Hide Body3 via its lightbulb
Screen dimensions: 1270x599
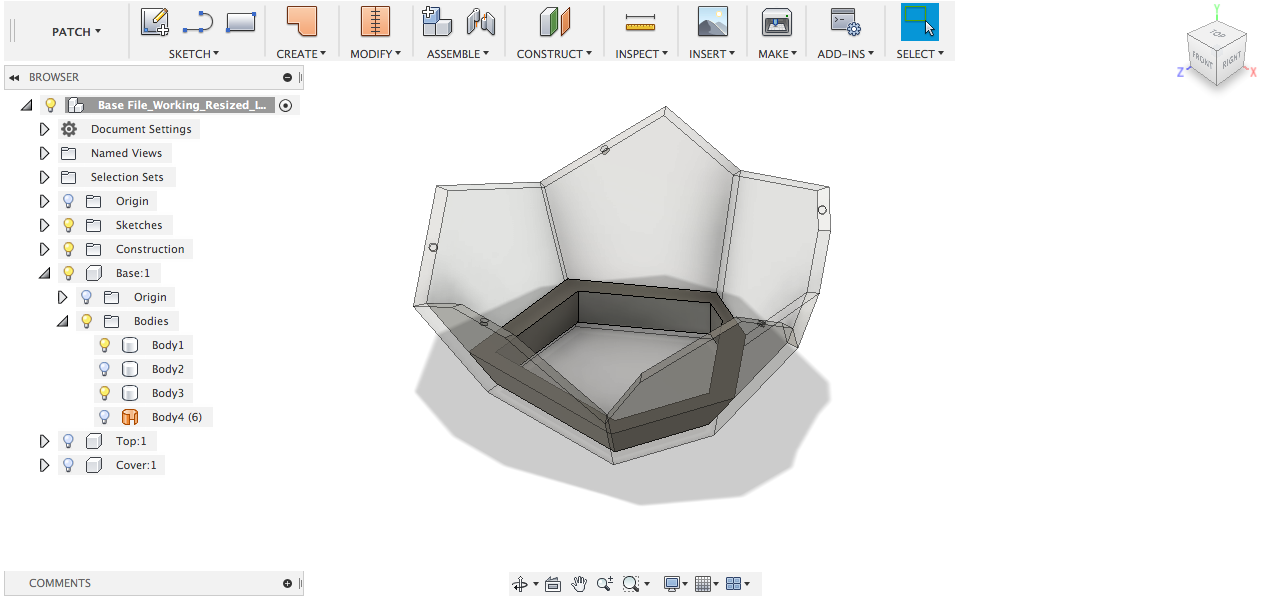(104, 393)
